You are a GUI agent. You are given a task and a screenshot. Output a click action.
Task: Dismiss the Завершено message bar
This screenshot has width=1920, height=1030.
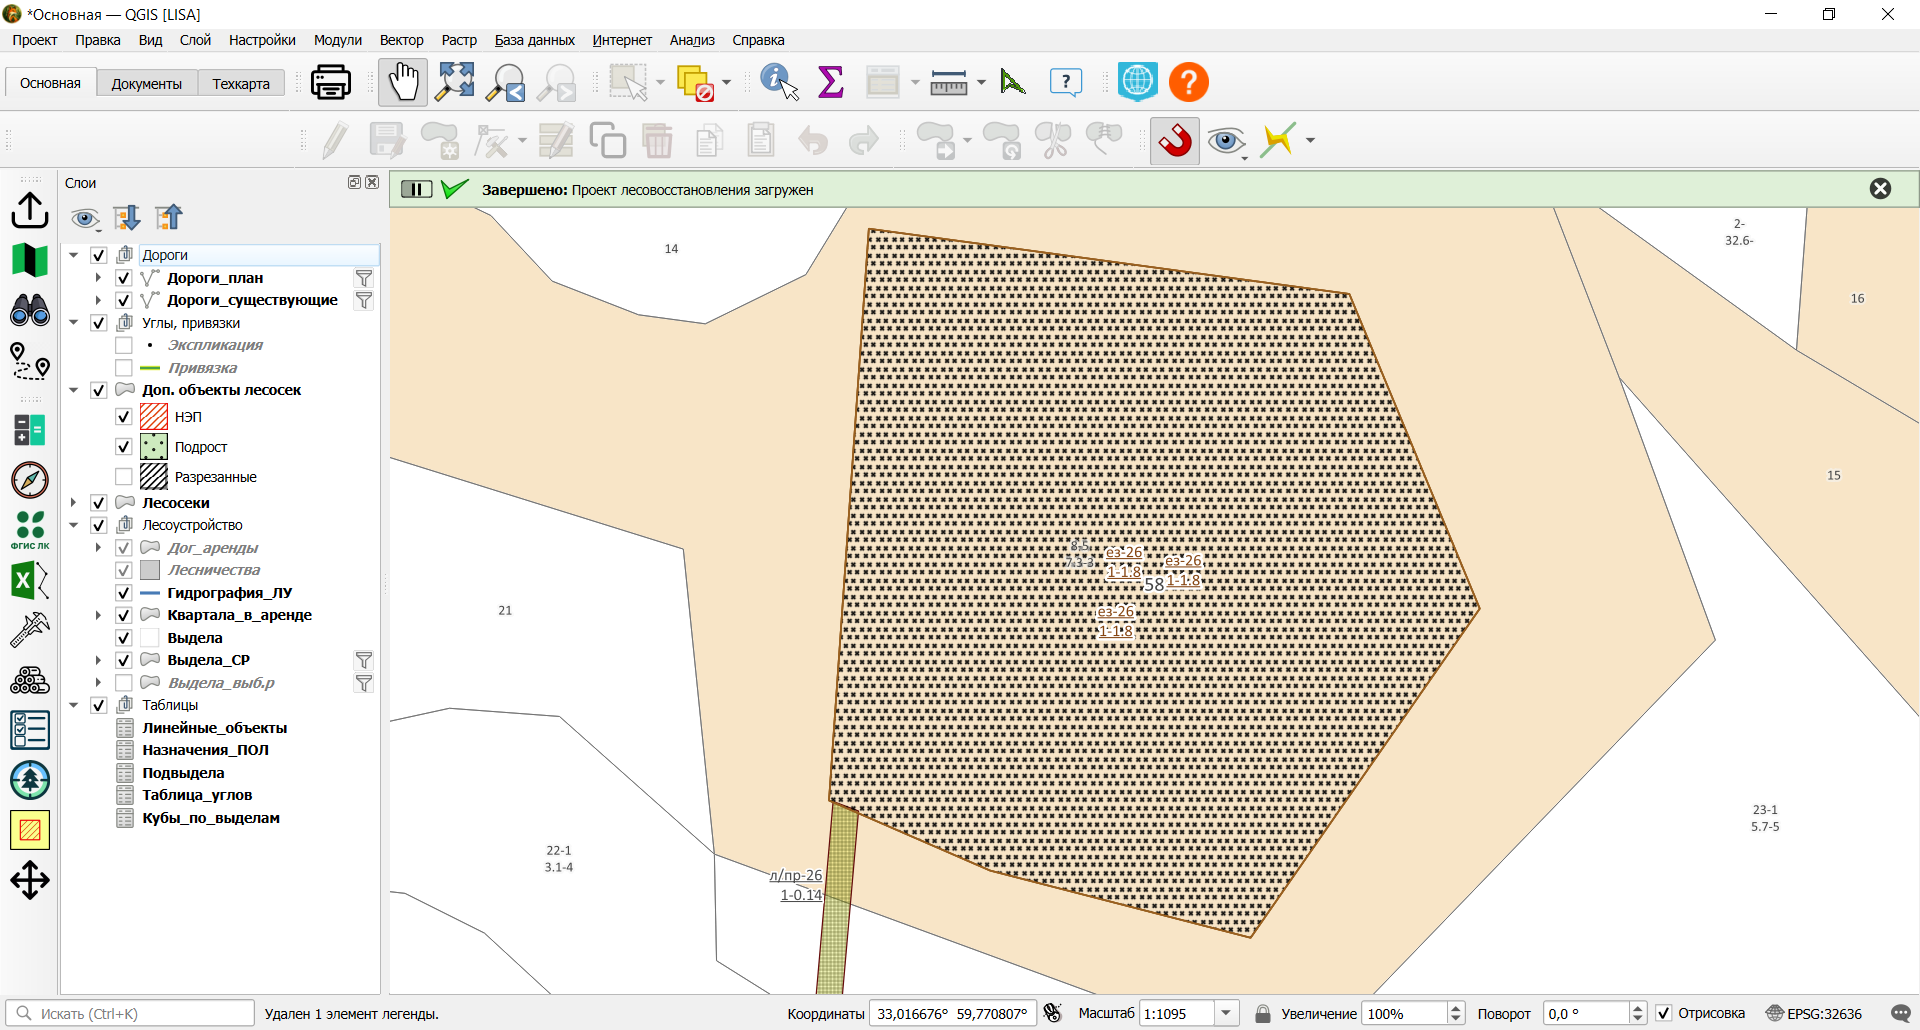(1880, 189)
